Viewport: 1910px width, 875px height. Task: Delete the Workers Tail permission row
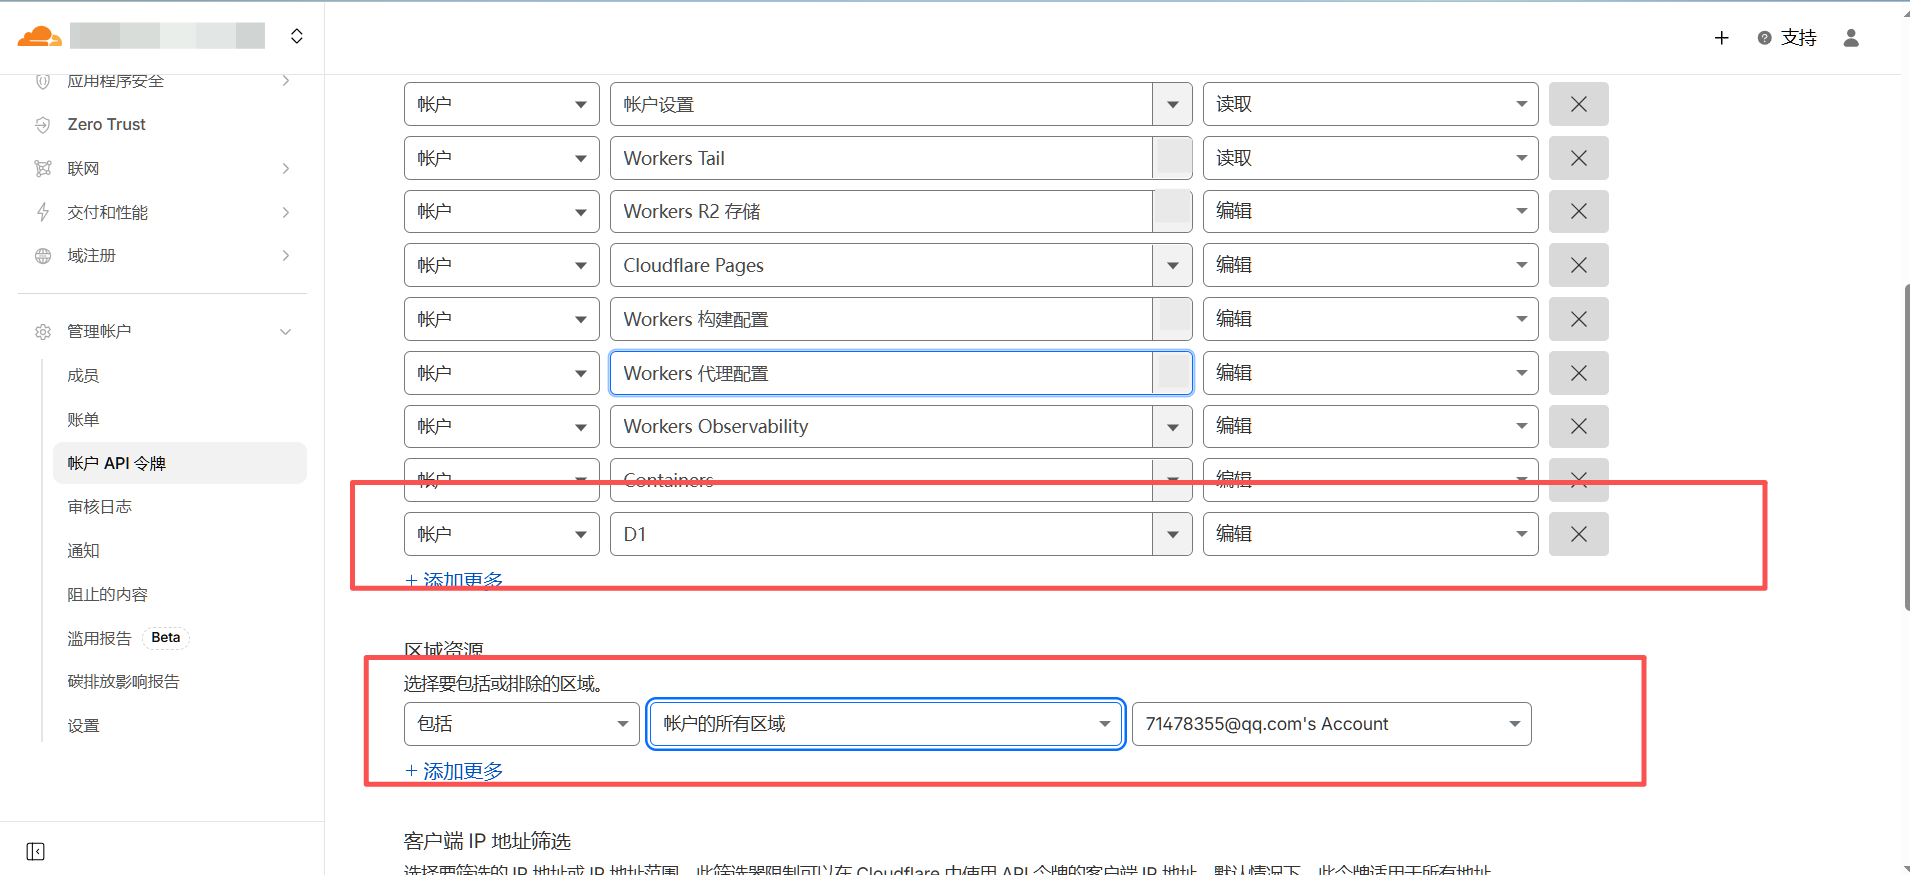[x=1578, y=158]
